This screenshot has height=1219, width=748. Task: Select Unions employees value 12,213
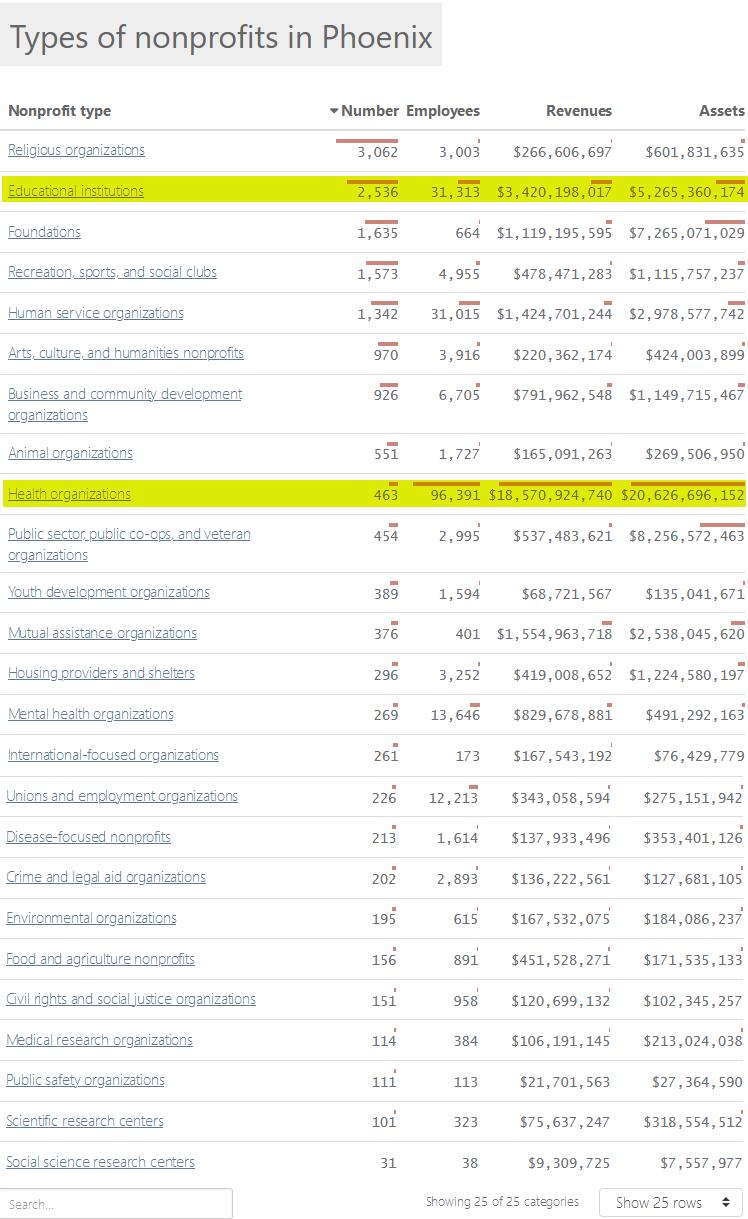click(454, 797)
